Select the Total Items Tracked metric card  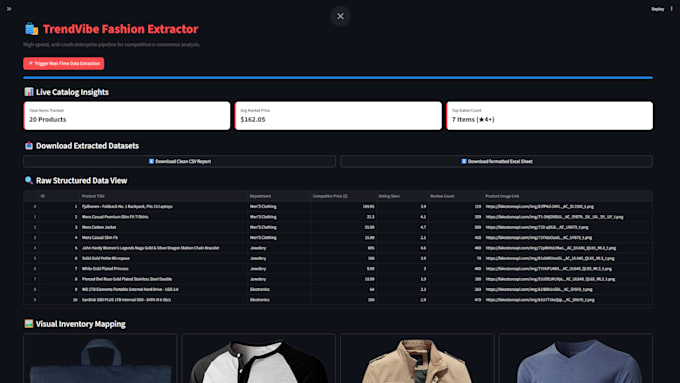127,116
